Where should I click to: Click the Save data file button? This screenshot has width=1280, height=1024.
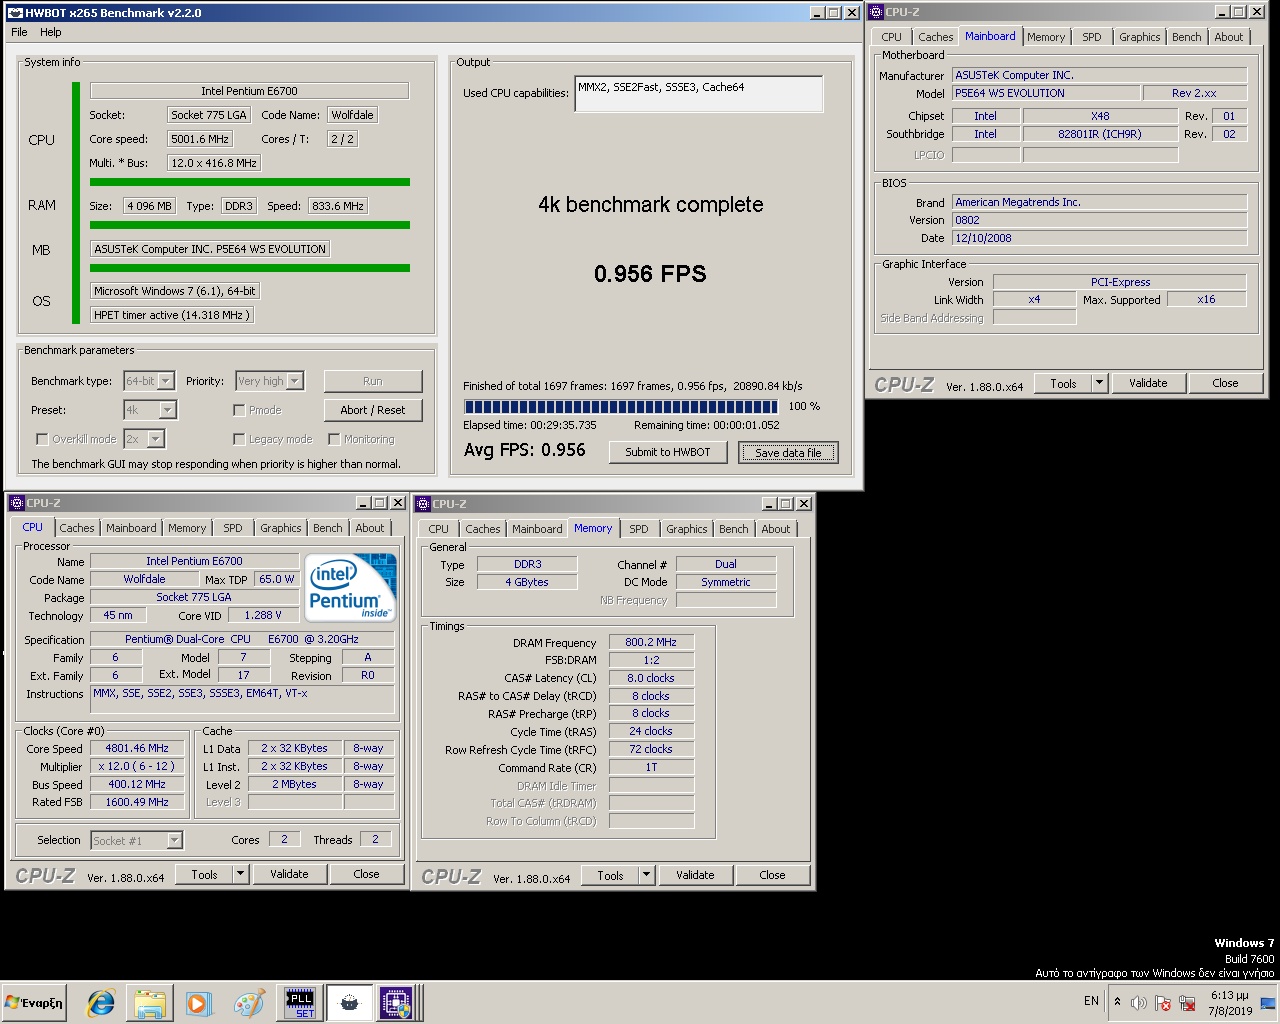coord(788,453)
